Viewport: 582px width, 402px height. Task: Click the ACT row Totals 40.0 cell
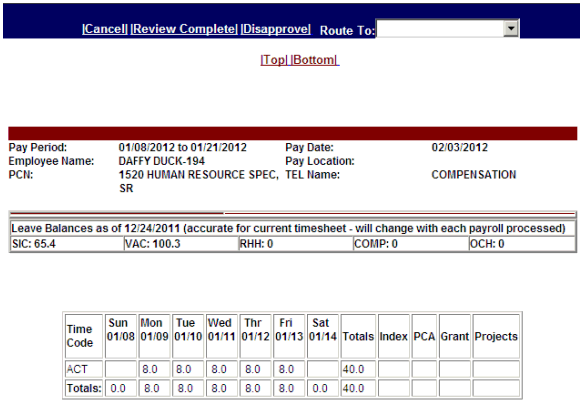(358, 369)
